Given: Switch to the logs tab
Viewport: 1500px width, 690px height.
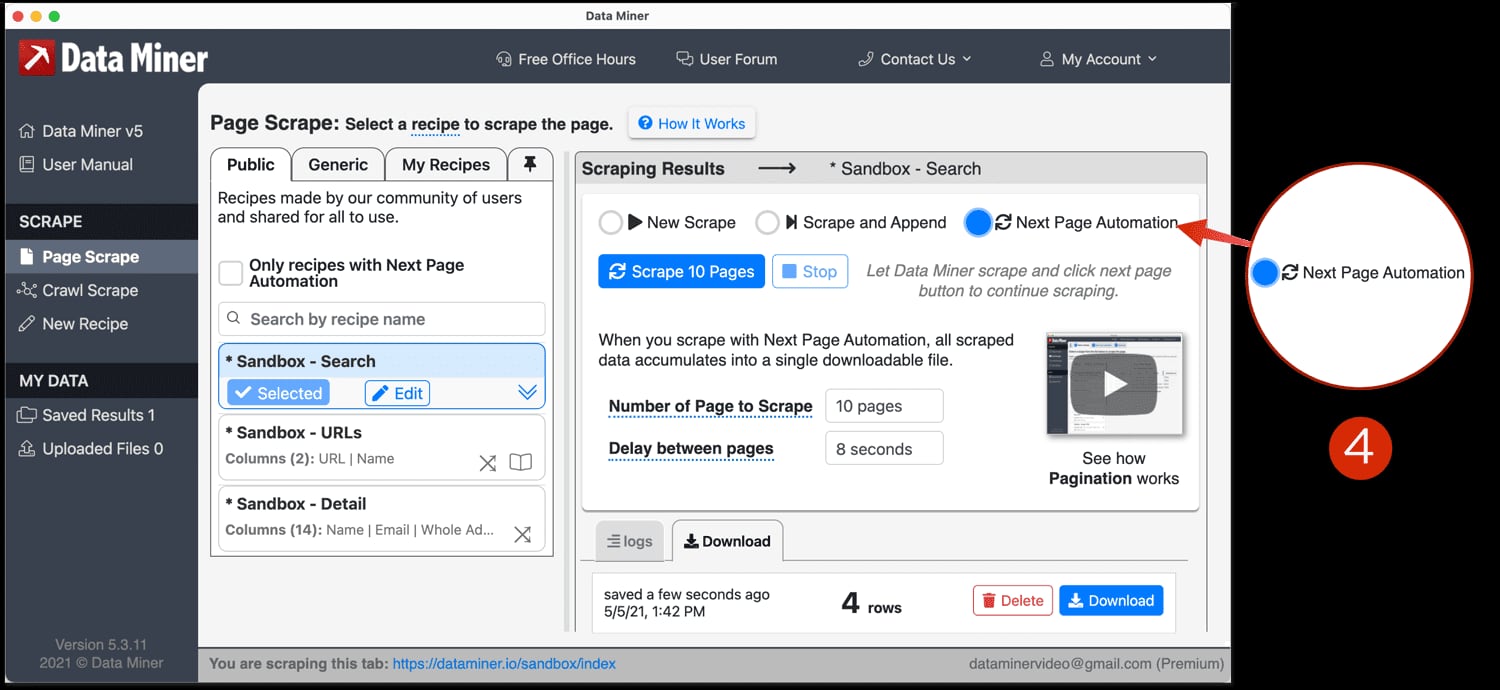Looking at the screenshot, I should [630, 541].
